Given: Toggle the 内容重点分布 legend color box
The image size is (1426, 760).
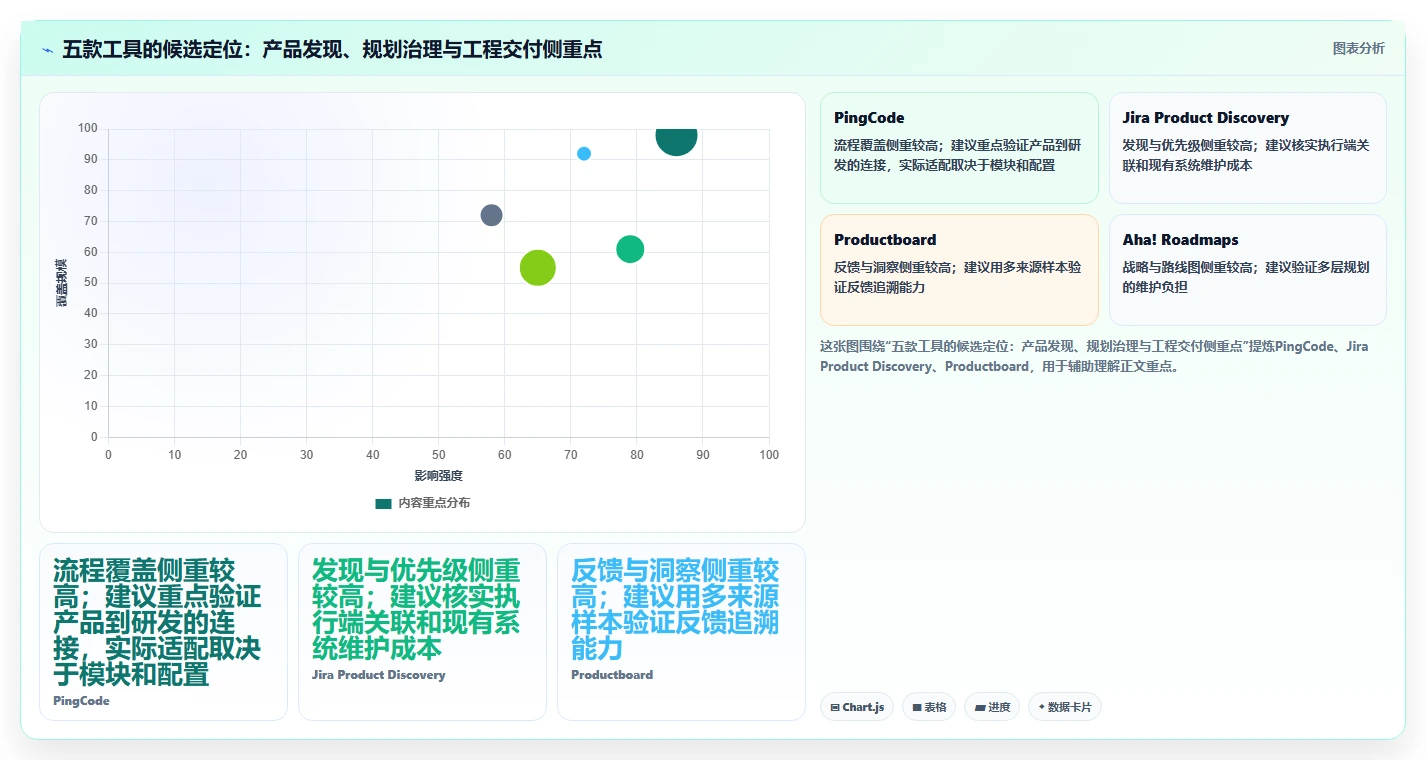Looking at the screenshot, I should [x=383, y=503].
